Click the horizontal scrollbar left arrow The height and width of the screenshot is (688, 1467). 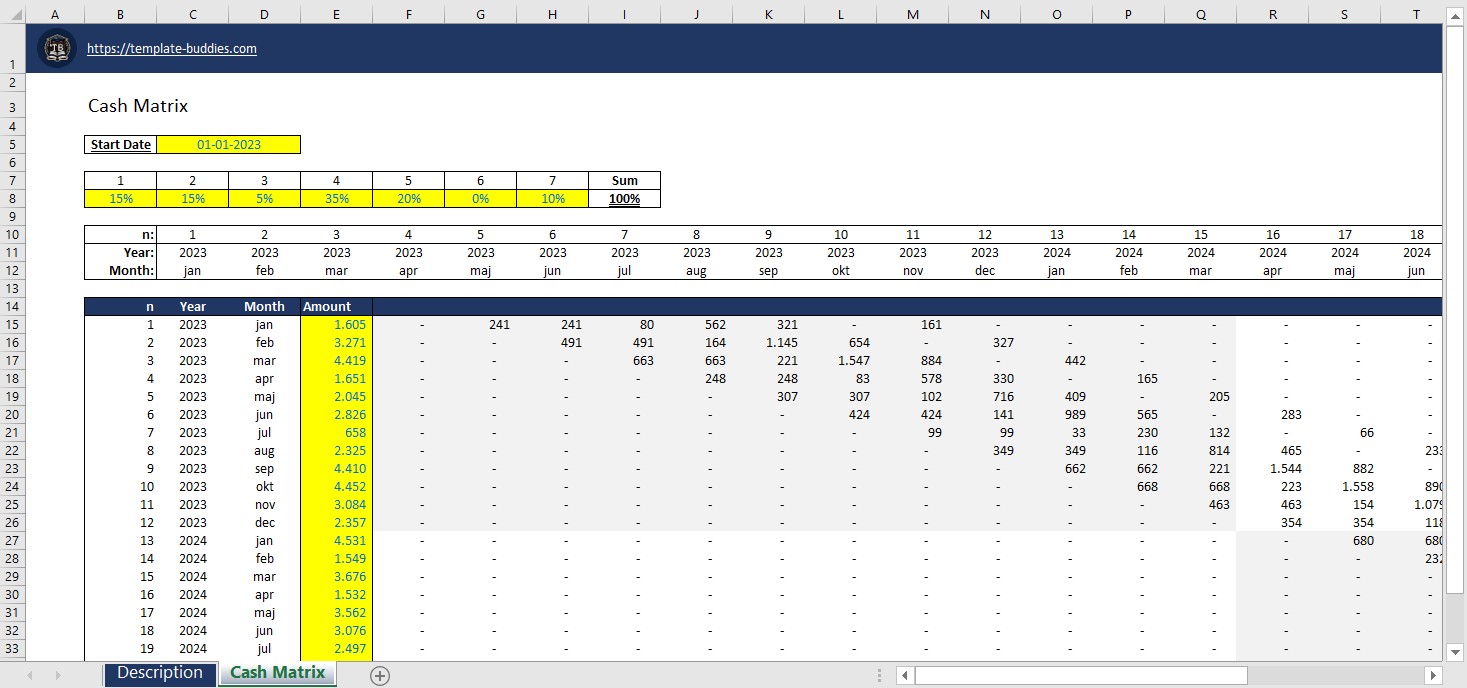coord(903,675)
